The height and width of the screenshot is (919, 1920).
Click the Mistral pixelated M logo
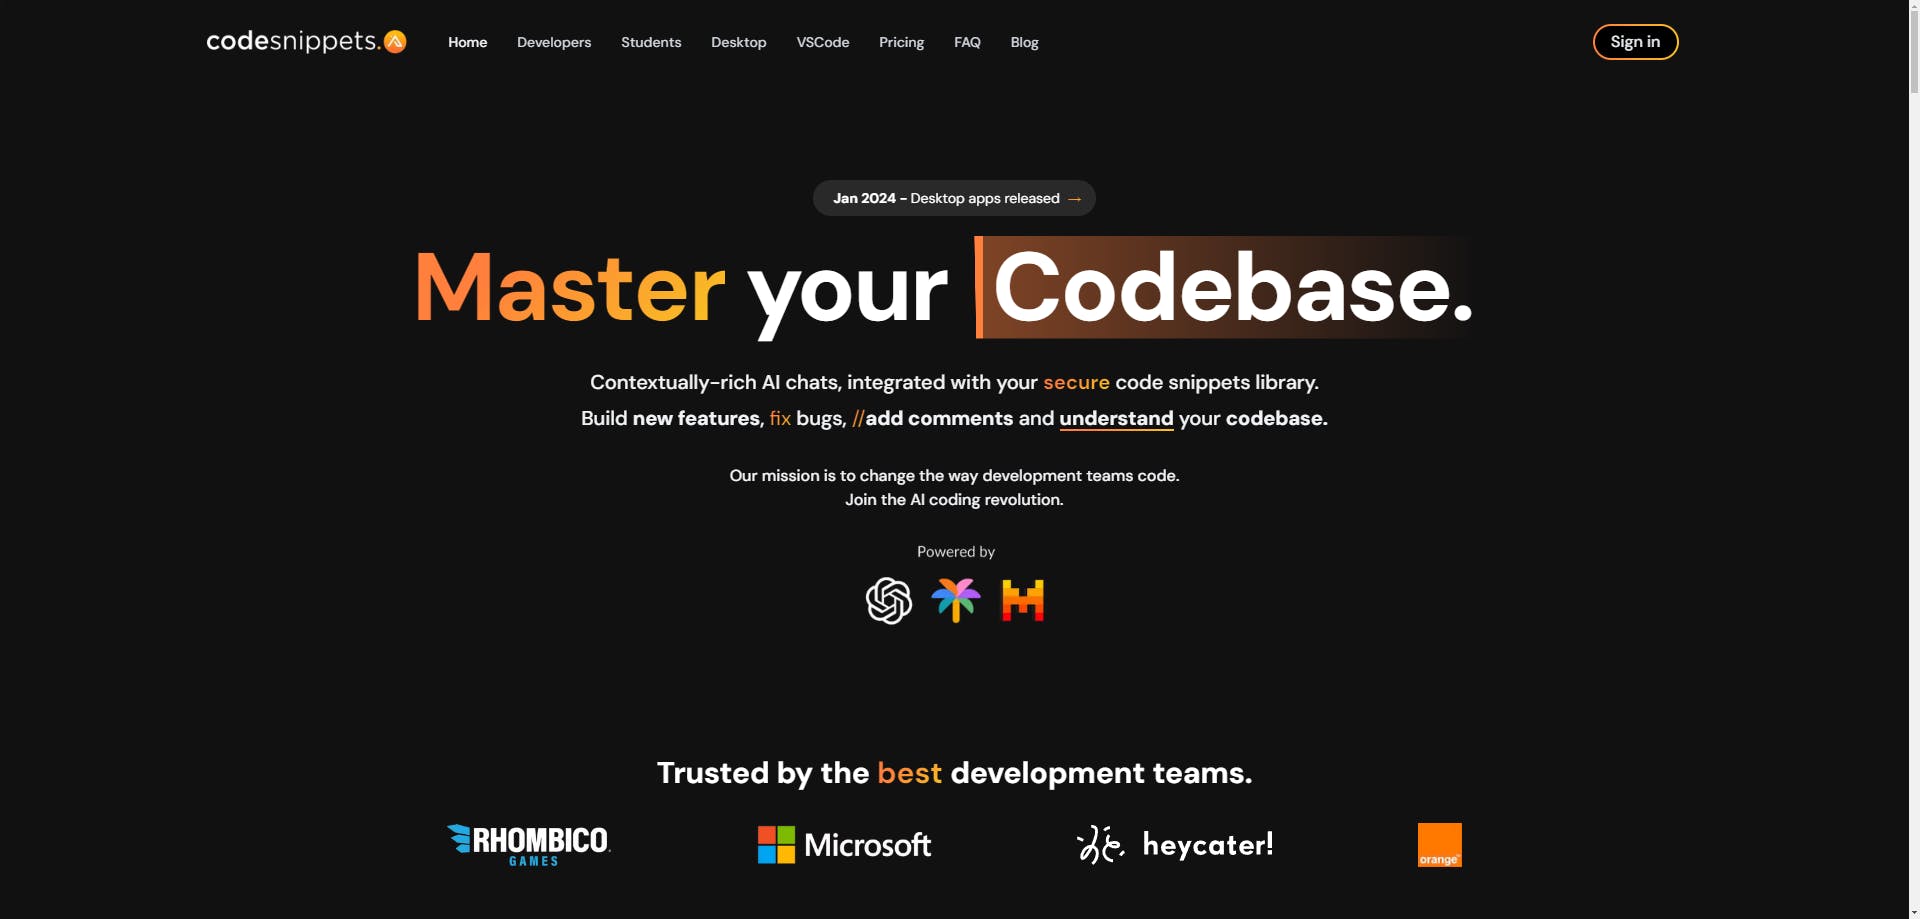point(1022,601)
